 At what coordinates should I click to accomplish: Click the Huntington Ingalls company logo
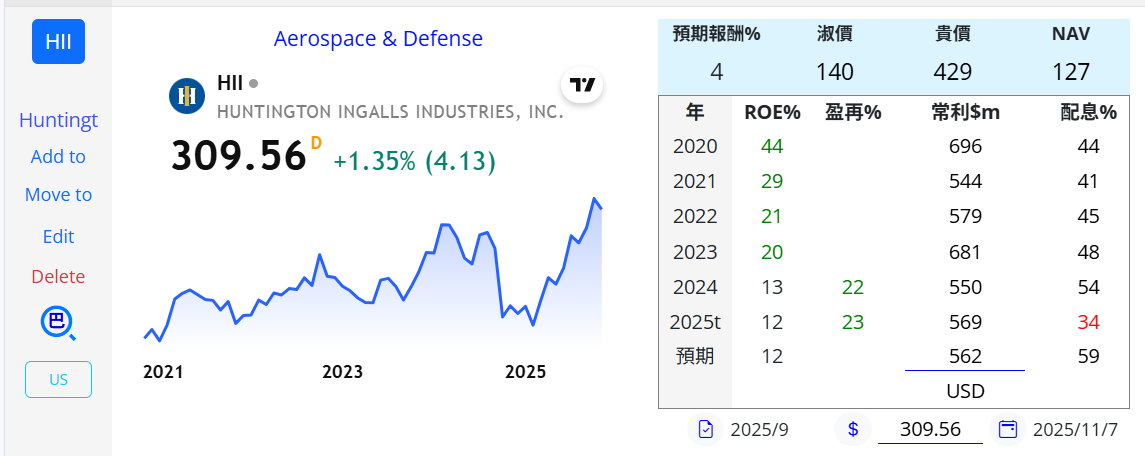186,96
